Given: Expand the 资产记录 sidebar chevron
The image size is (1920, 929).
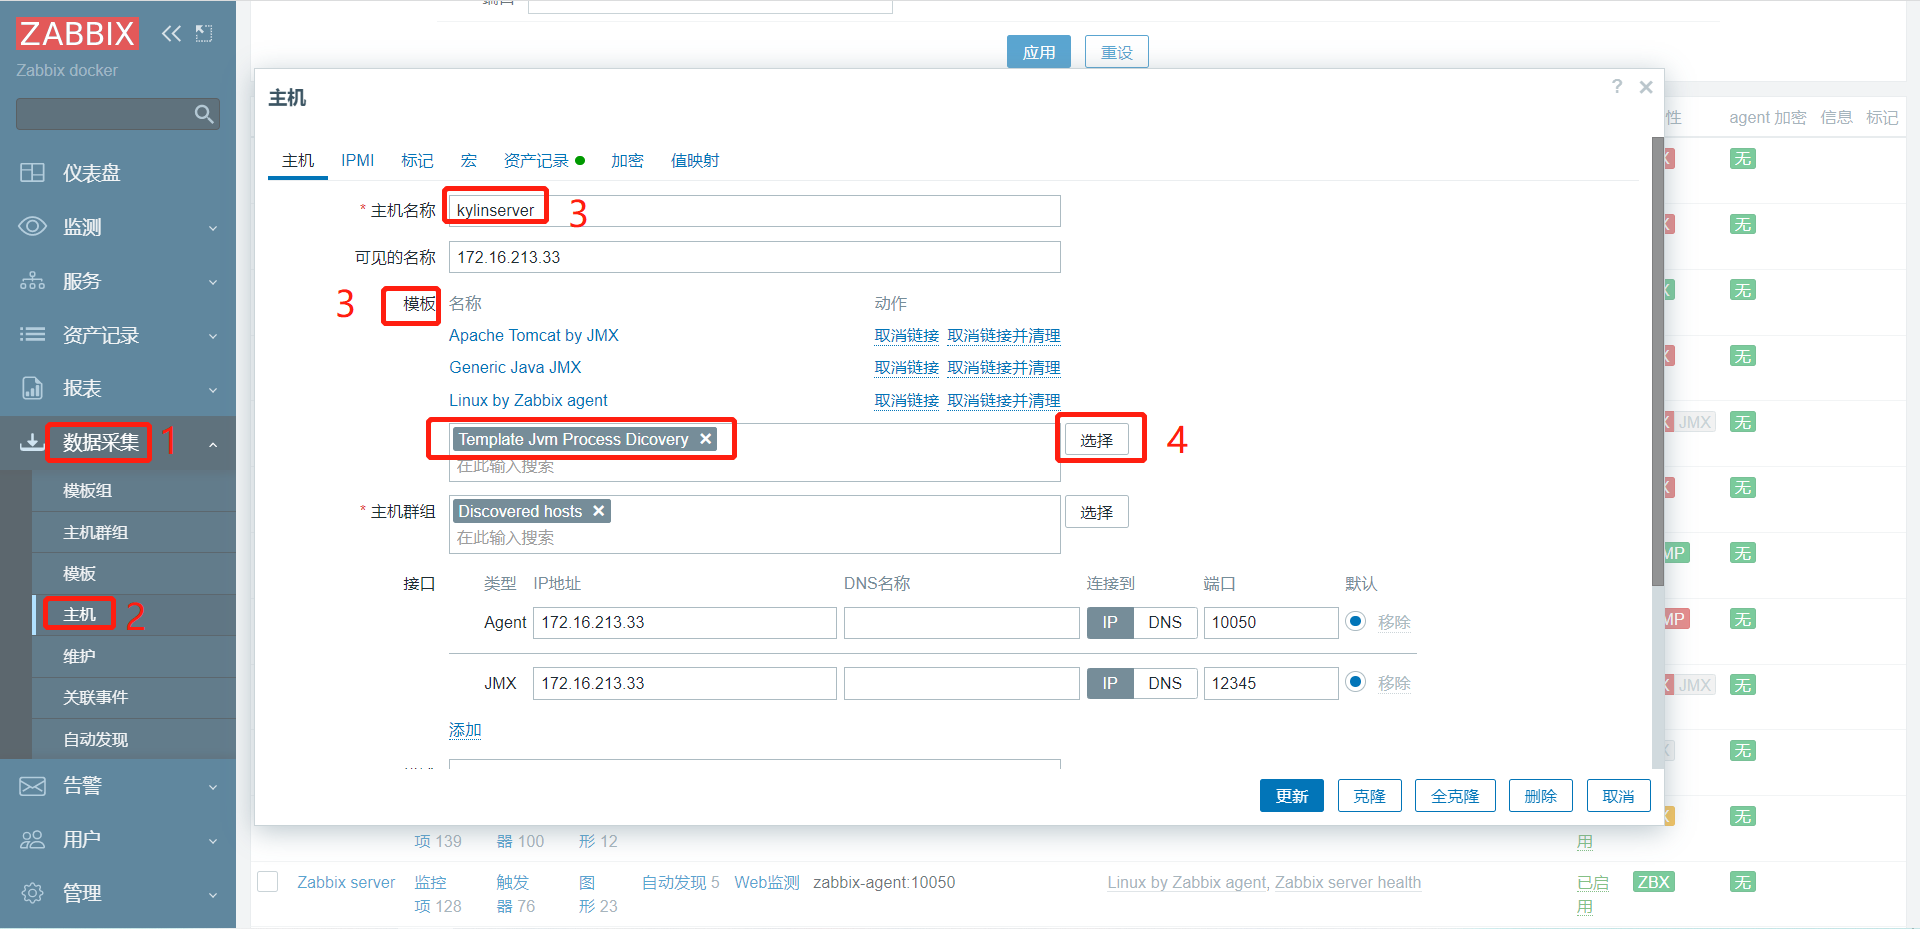Looking at the screenshot, I should [x=213, y=336].
